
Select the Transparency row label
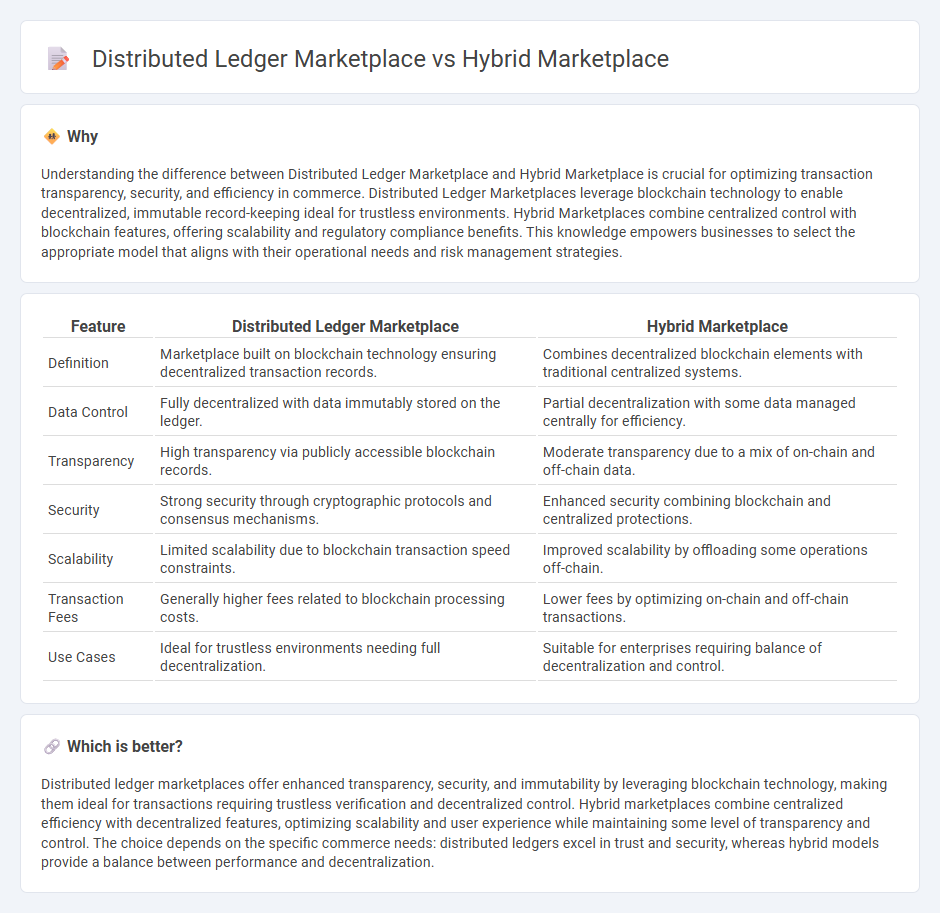(91, 461)
